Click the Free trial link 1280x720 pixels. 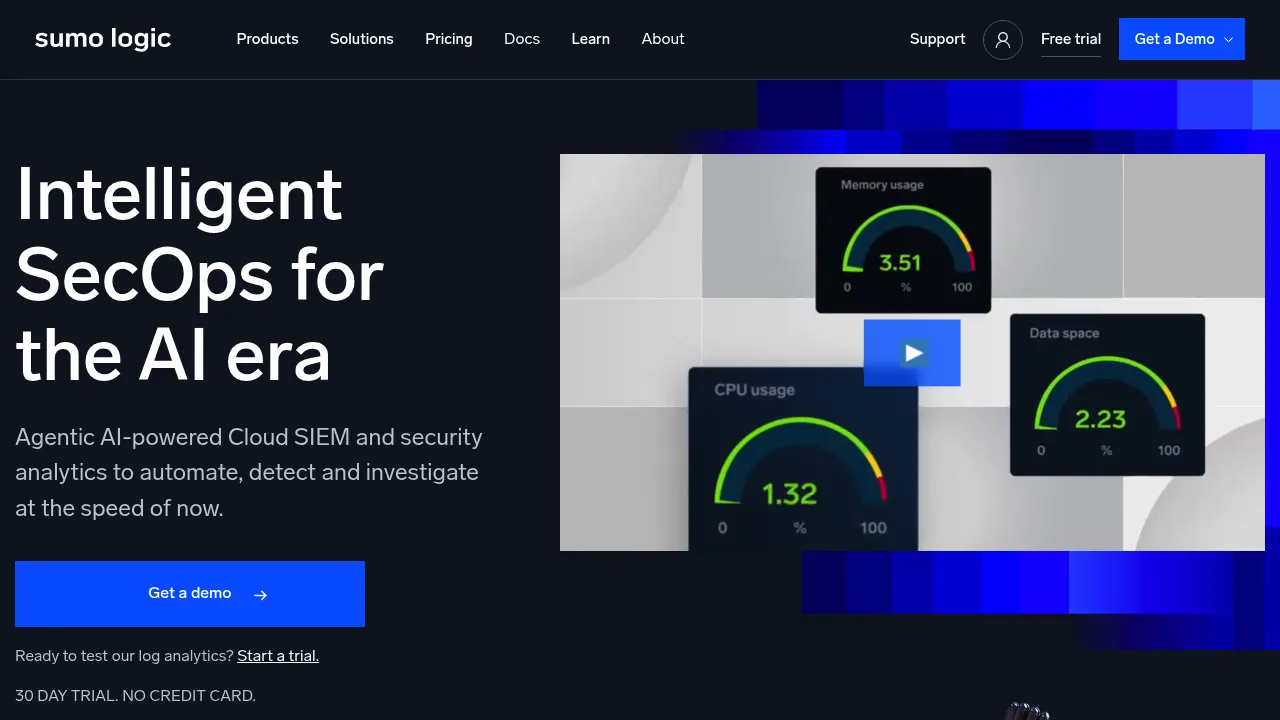(1071, 39)
